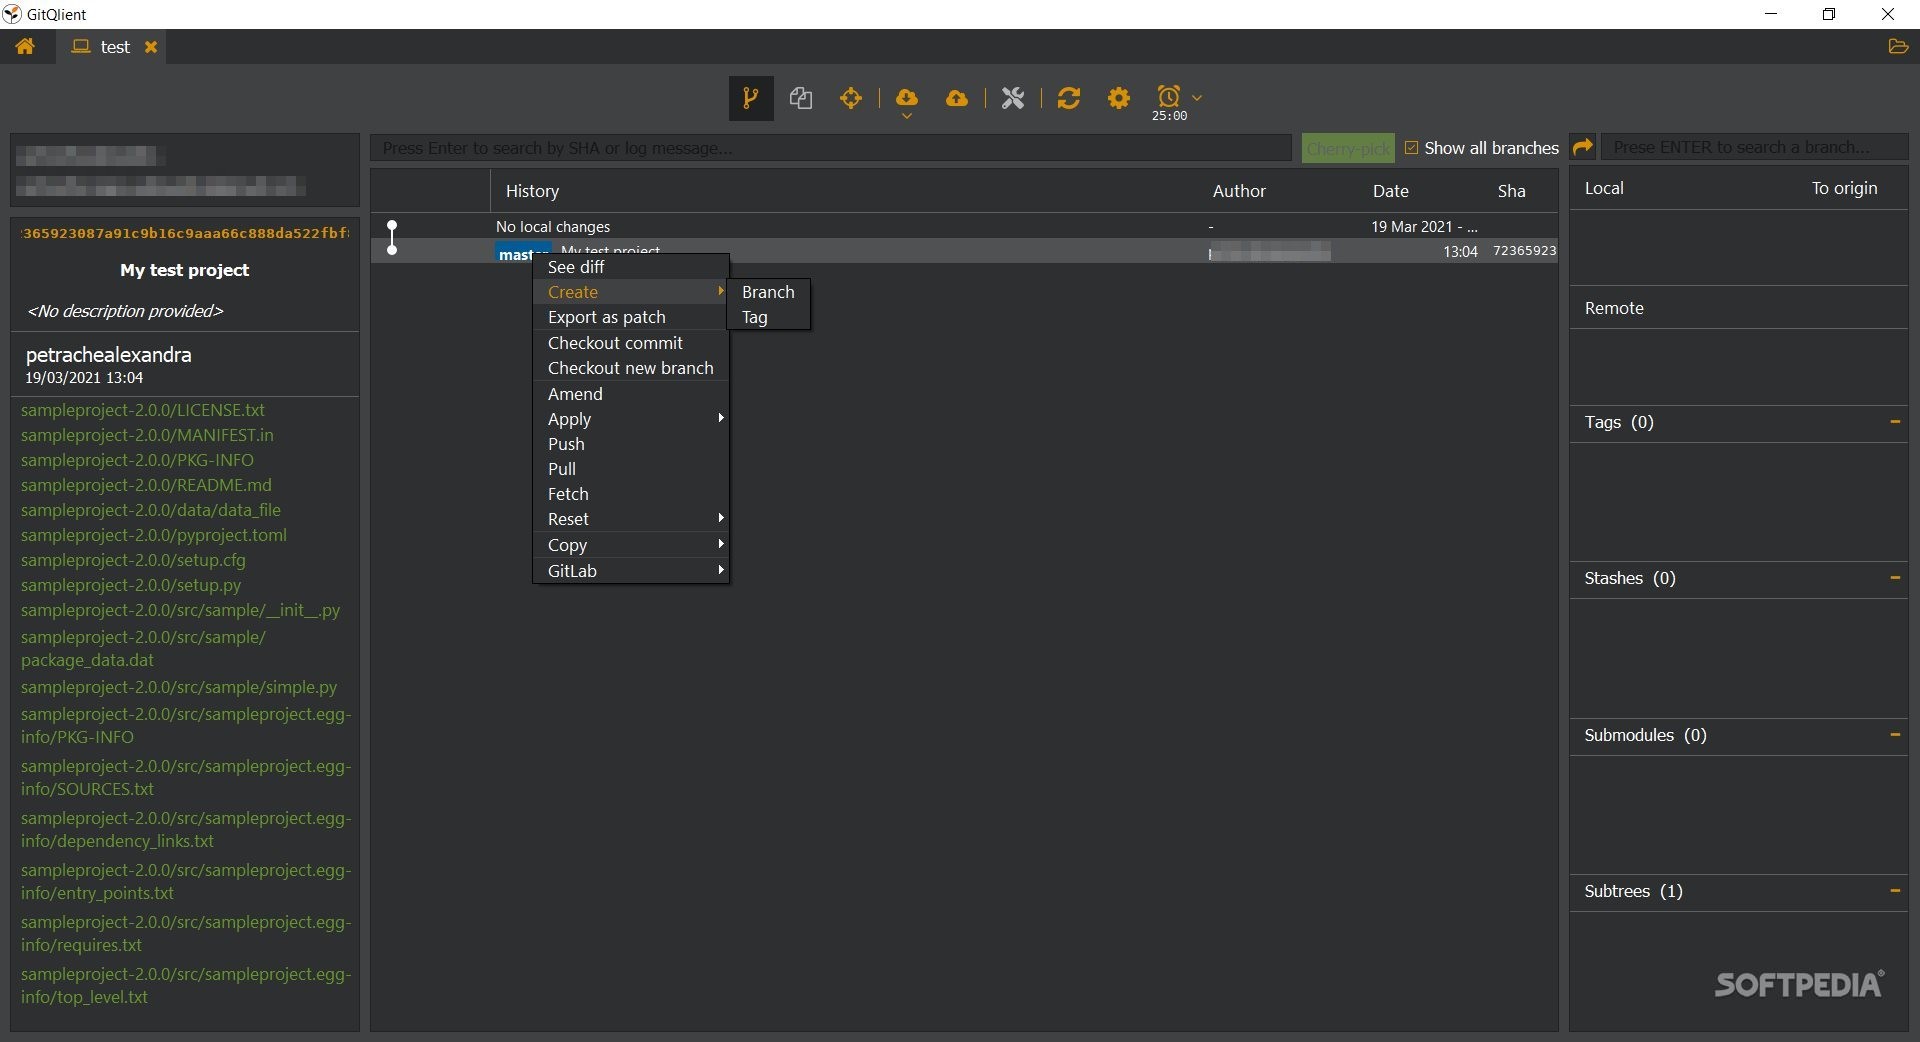This screenshot has height=1042, width=1920.
Task: Expand the Apply submenu
Action: pyautogui.click(x=630, y=419)
